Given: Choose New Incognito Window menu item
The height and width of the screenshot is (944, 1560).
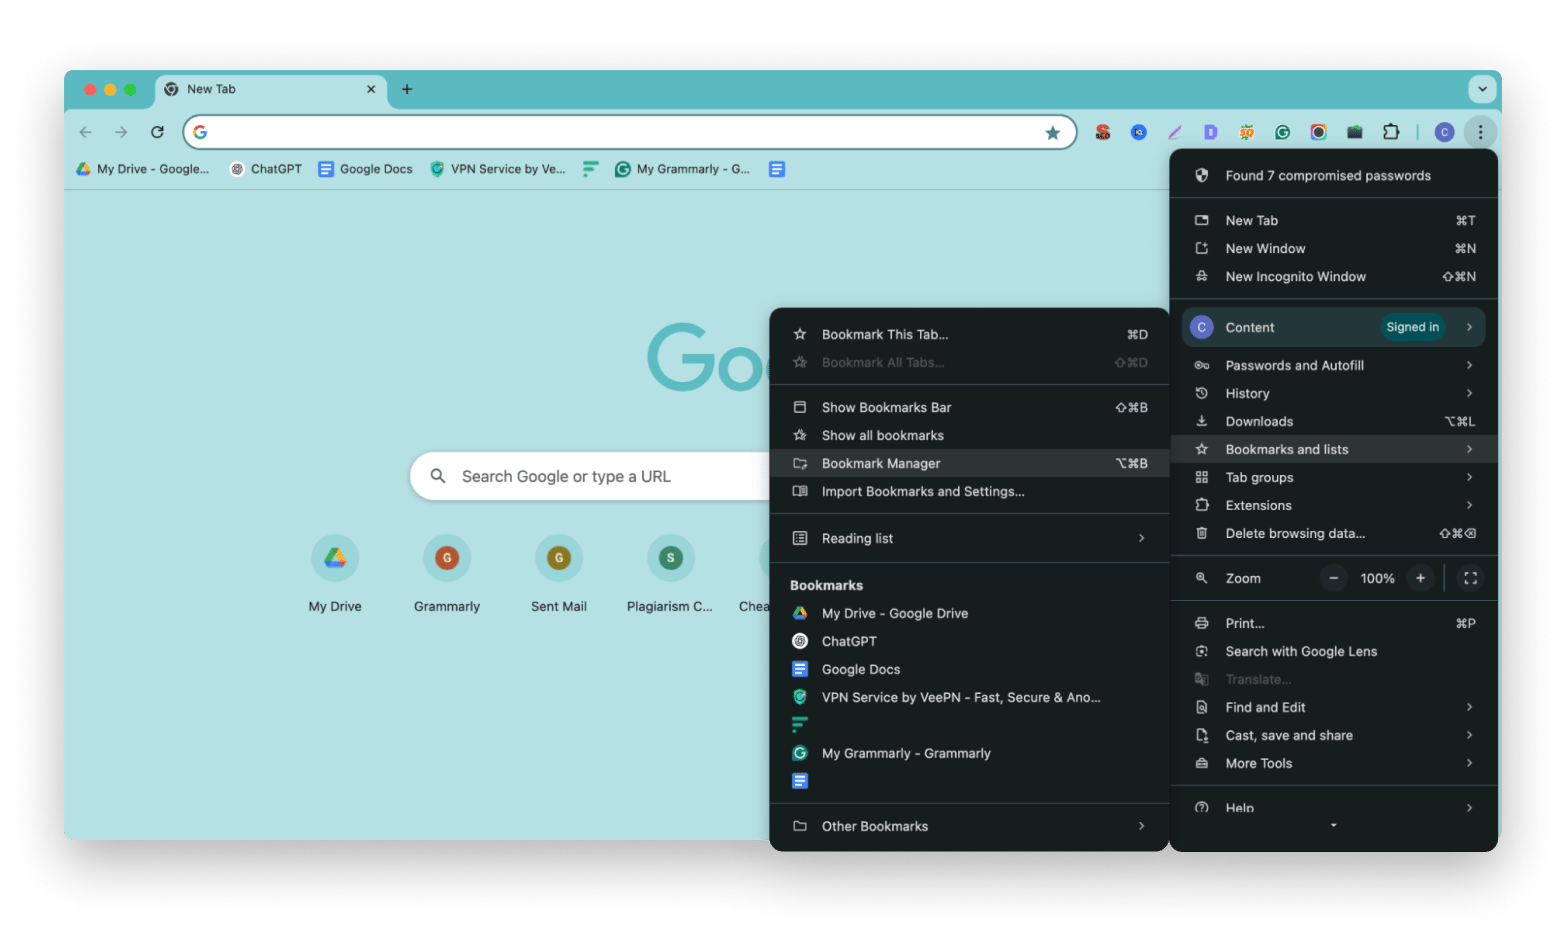Looking at the screenshot, I should (1295, 276).
